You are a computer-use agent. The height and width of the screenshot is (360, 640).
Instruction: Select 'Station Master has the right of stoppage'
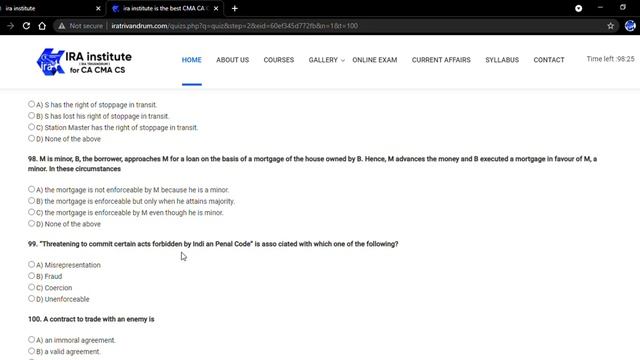(31, 127)
